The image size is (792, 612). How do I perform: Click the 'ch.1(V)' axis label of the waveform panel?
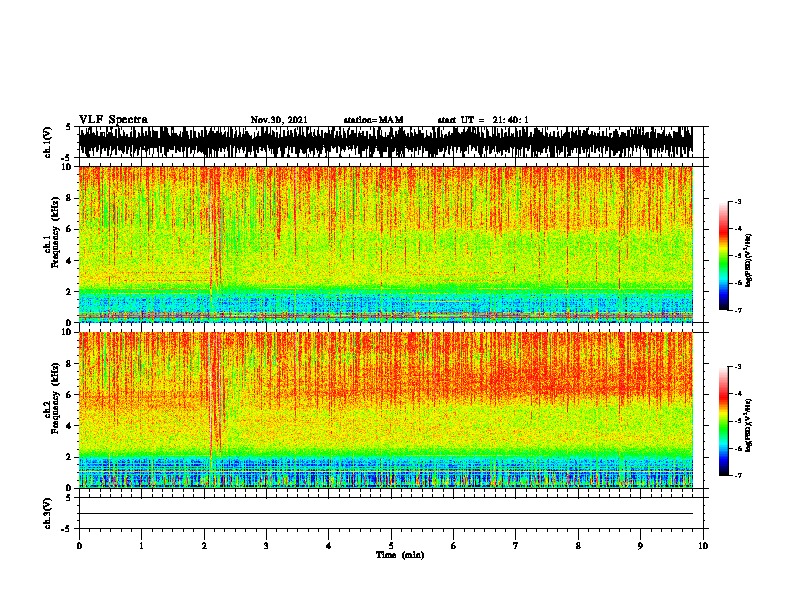coord(48,142)
